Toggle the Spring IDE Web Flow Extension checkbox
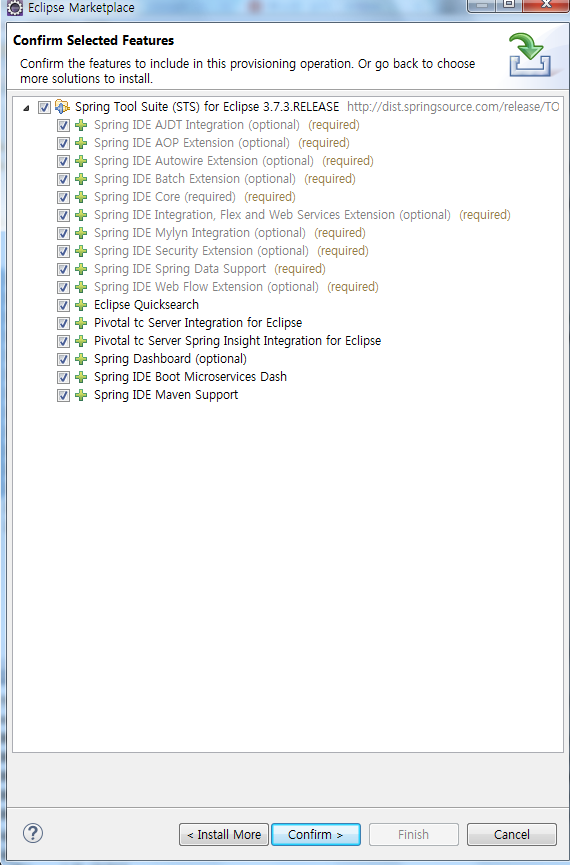The height and width of the screenshot is (865, 570). coord(63,287)
